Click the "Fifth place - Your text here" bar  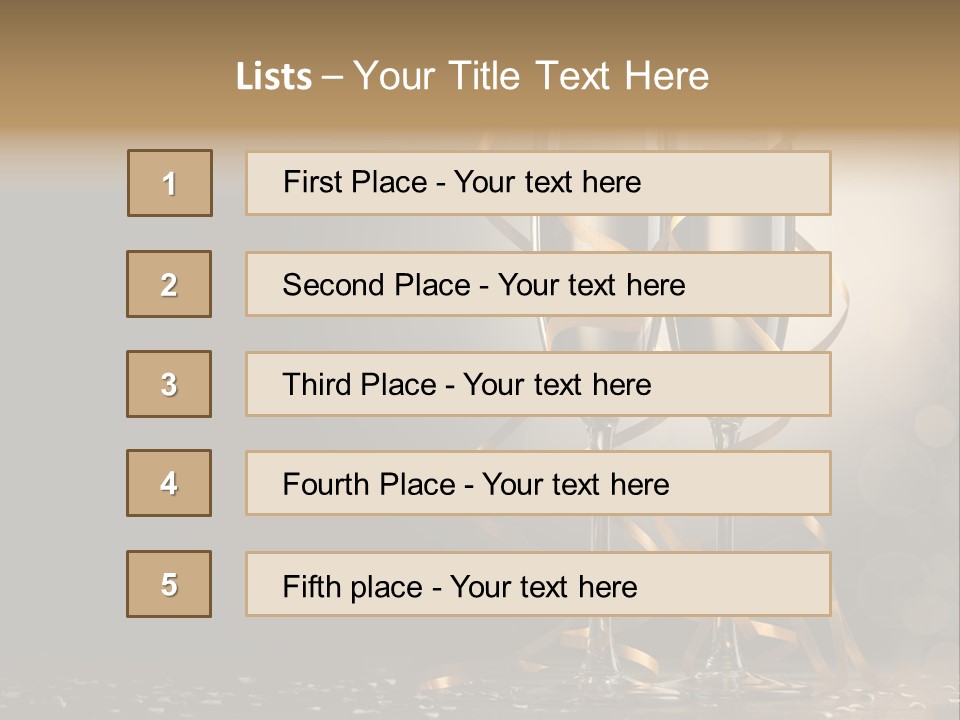pyautogui.click(x=538, y=584)
